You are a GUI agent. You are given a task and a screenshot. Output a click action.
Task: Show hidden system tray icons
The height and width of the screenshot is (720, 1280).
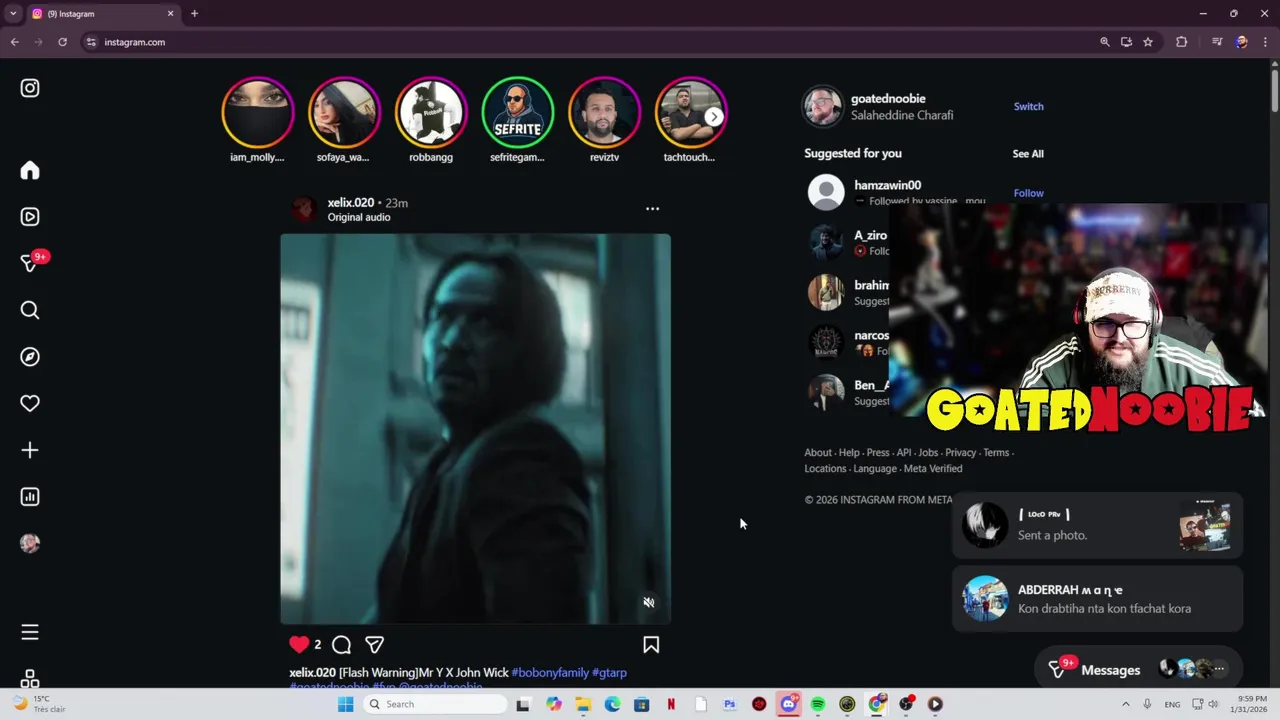pos(1125,704)
